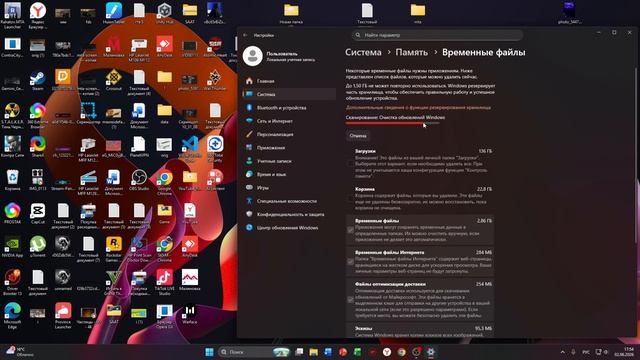Open Bluetooth и устройства section
The width and height of the screenshot is (640, 360).
289,108
